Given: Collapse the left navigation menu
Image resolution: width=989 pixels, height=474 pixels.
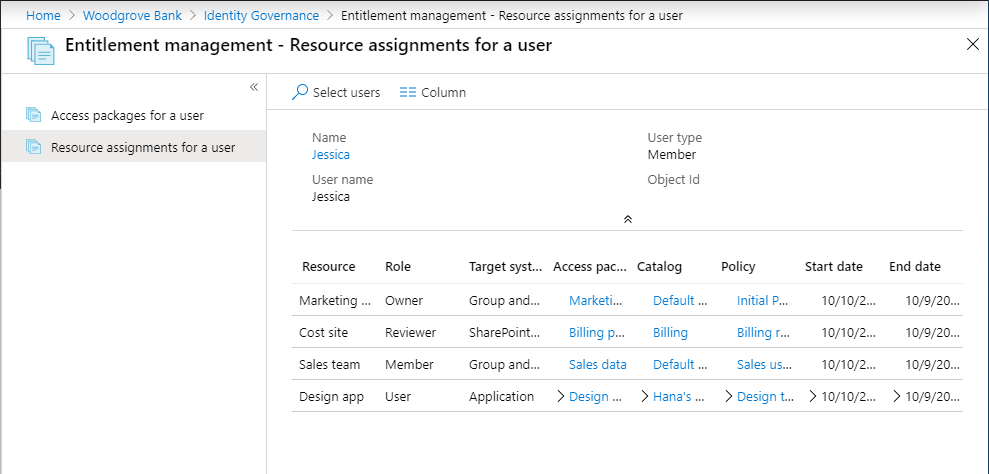Looking at the screenshot, I should click(x=254, y=87).
